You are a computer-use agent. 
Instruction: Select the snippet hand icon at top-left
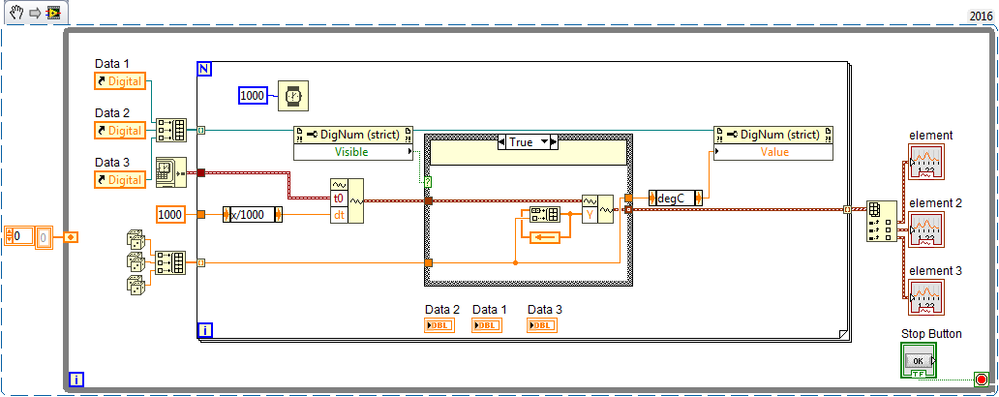17,12
